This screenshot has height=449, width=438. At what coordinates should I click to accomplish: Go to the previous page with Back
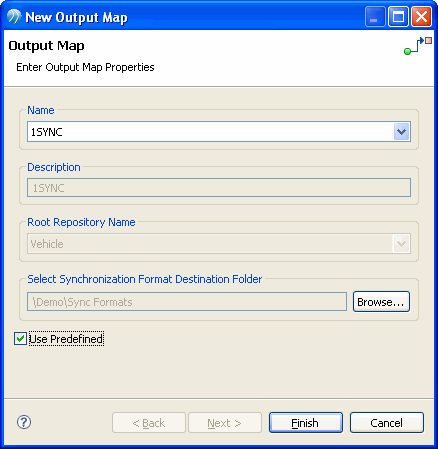pyautogui.click(x=149, y=423)
